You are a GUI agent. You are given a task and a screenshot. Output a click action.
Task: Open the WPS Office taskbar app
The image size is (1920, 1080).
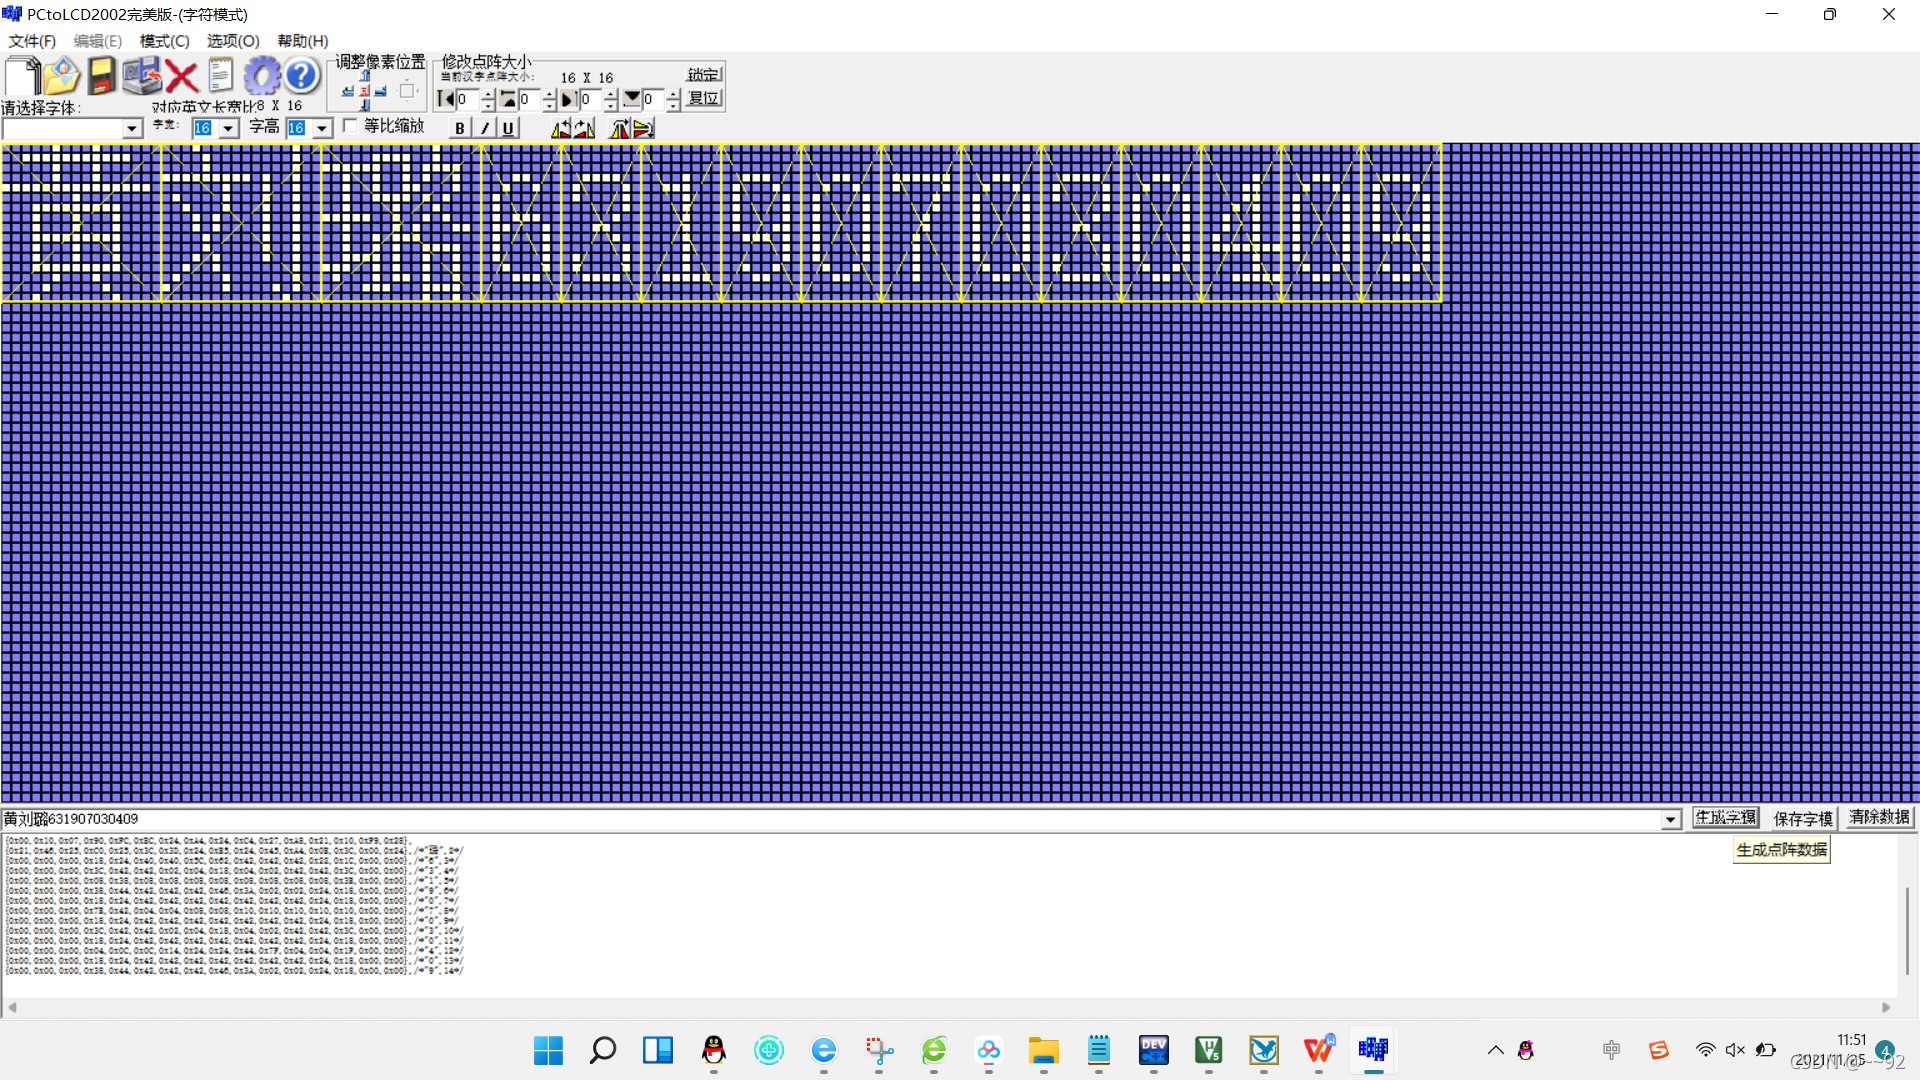[x=1319, y=1050]
